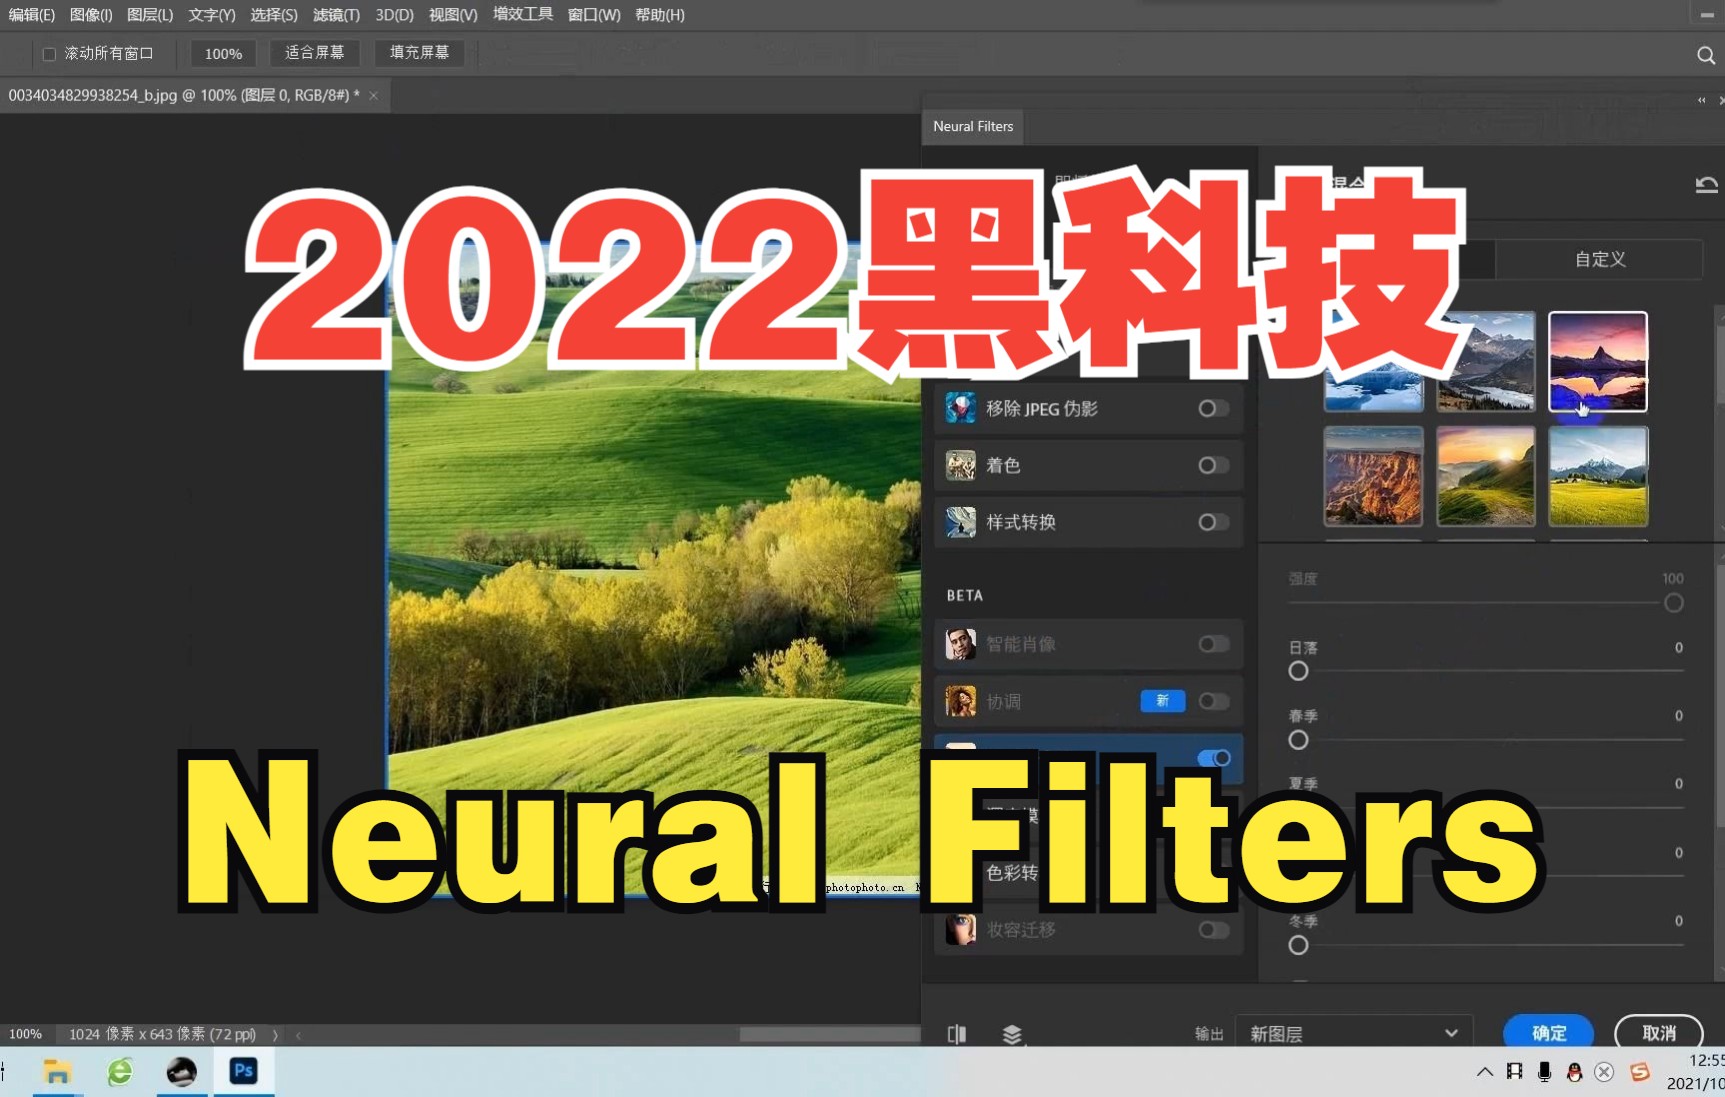
Task: Open the 窗口(W) menu
Action: point(594,15)
